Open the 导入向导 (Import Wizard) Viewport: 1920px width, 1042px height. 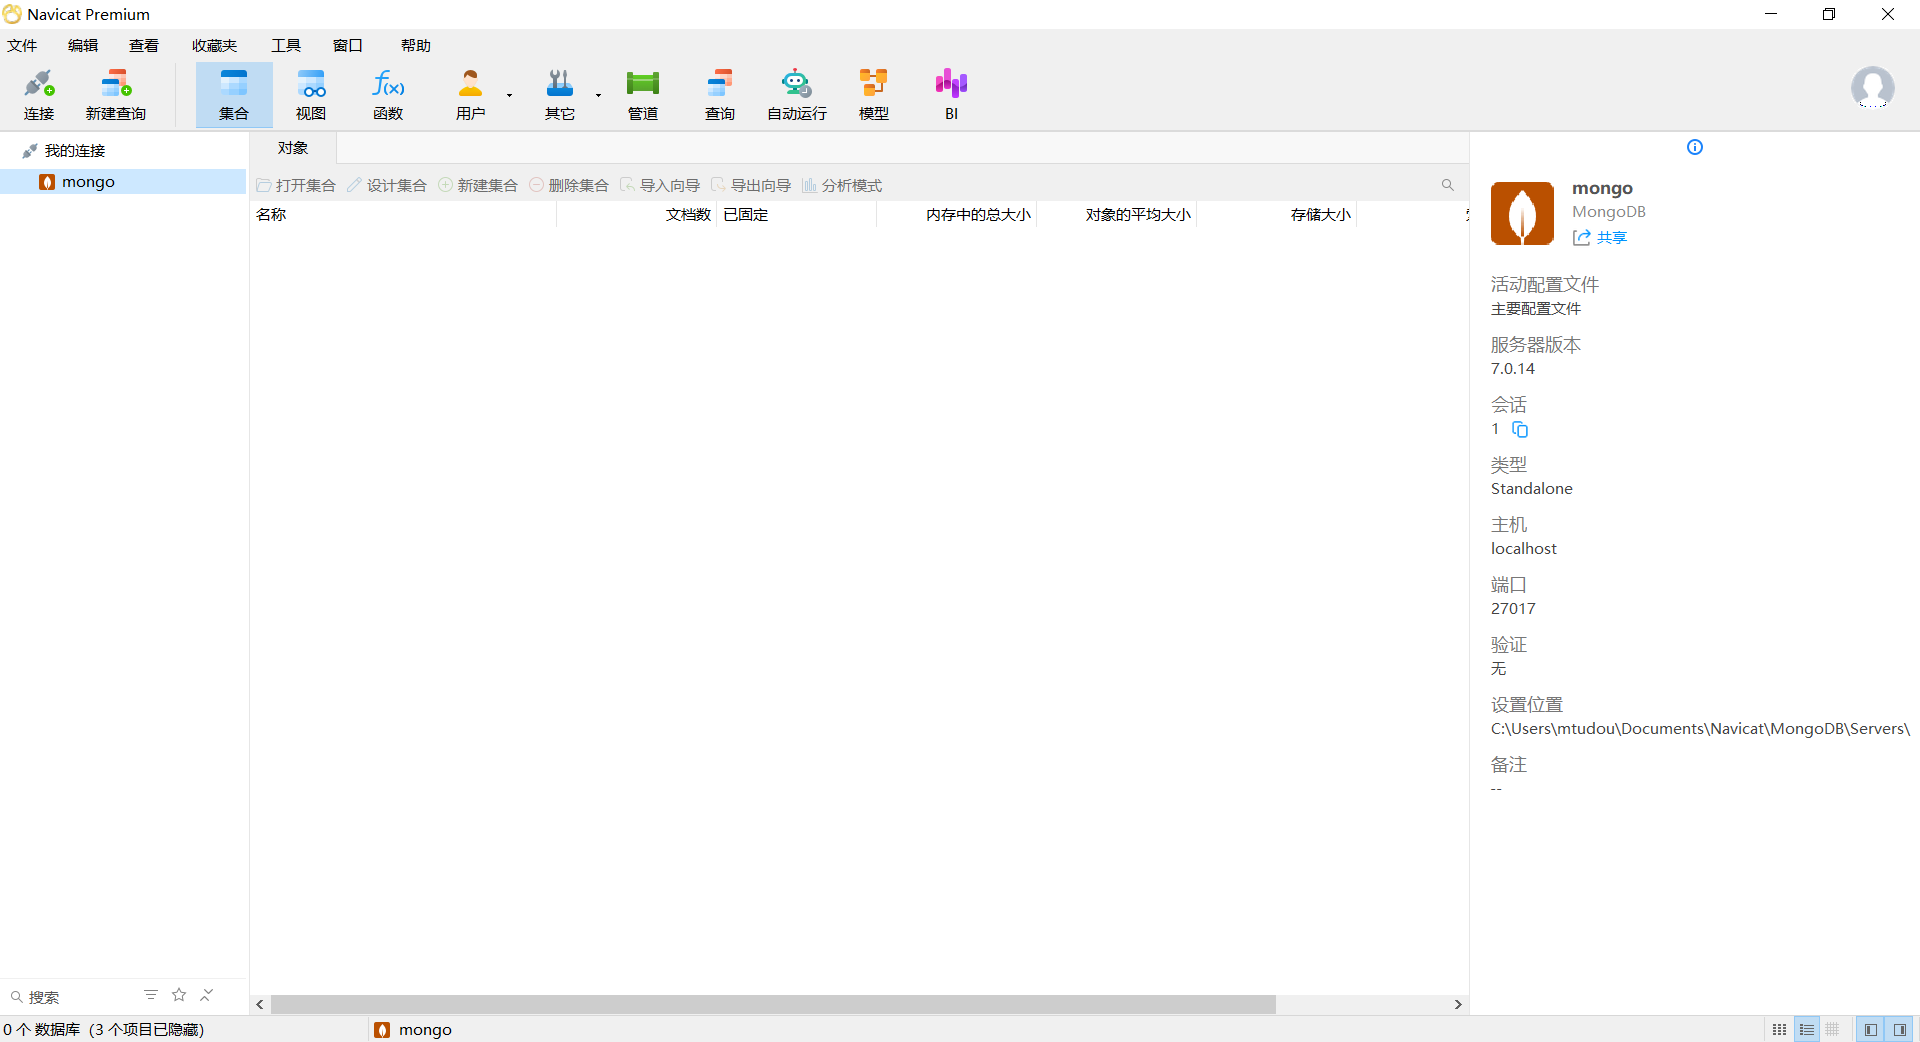[x=660, y=185]
